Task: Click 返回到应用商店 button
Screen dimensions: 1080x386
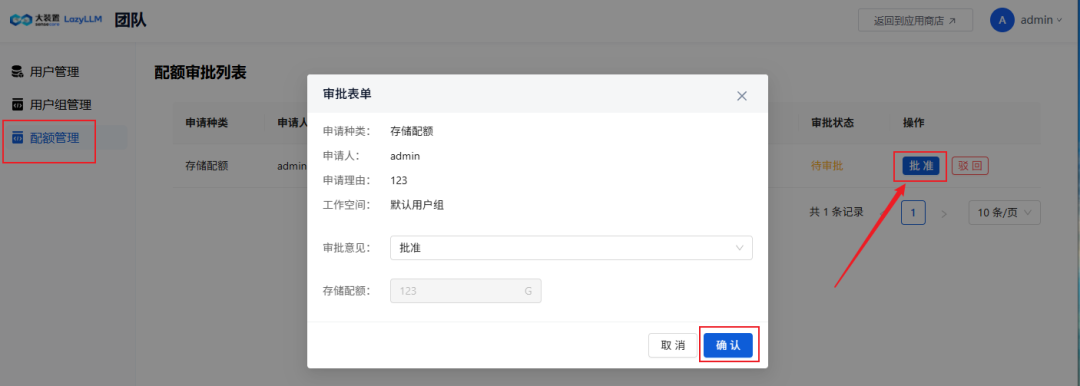Action: pos(915,21)
